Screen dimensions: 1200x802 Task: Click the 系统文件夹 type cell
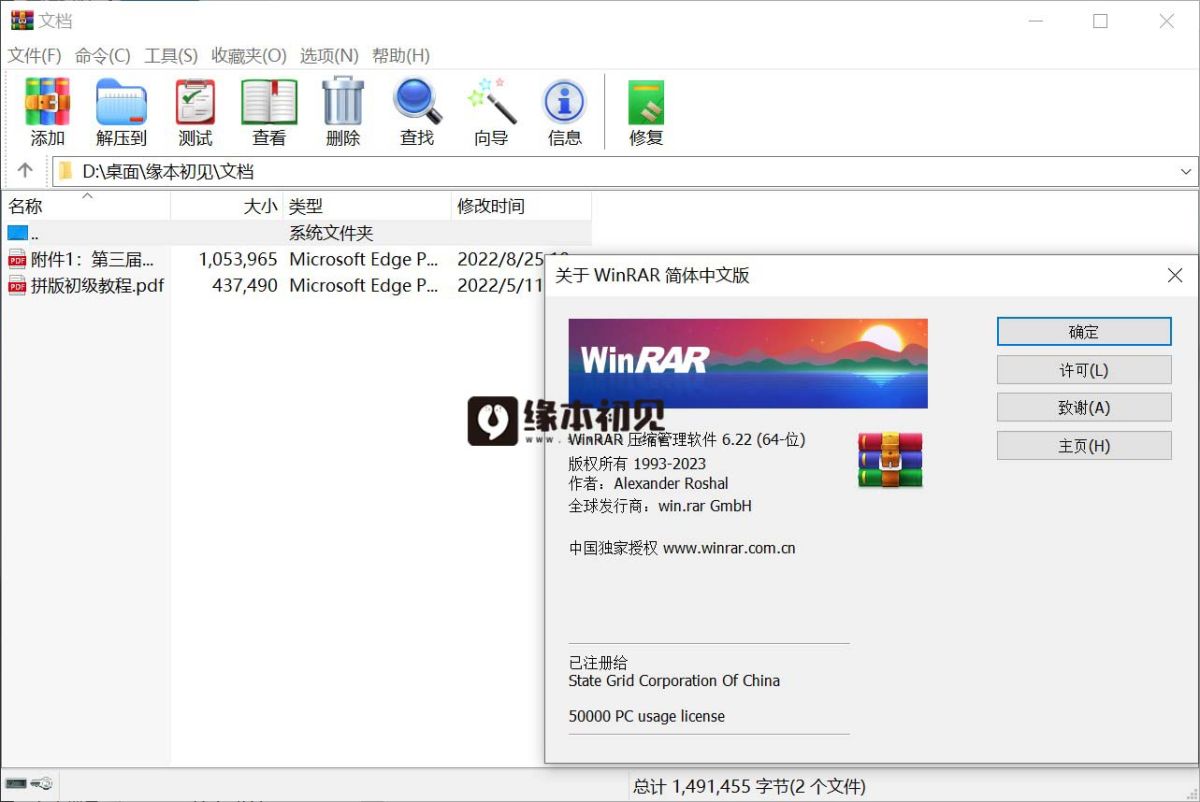pos(331,233)
